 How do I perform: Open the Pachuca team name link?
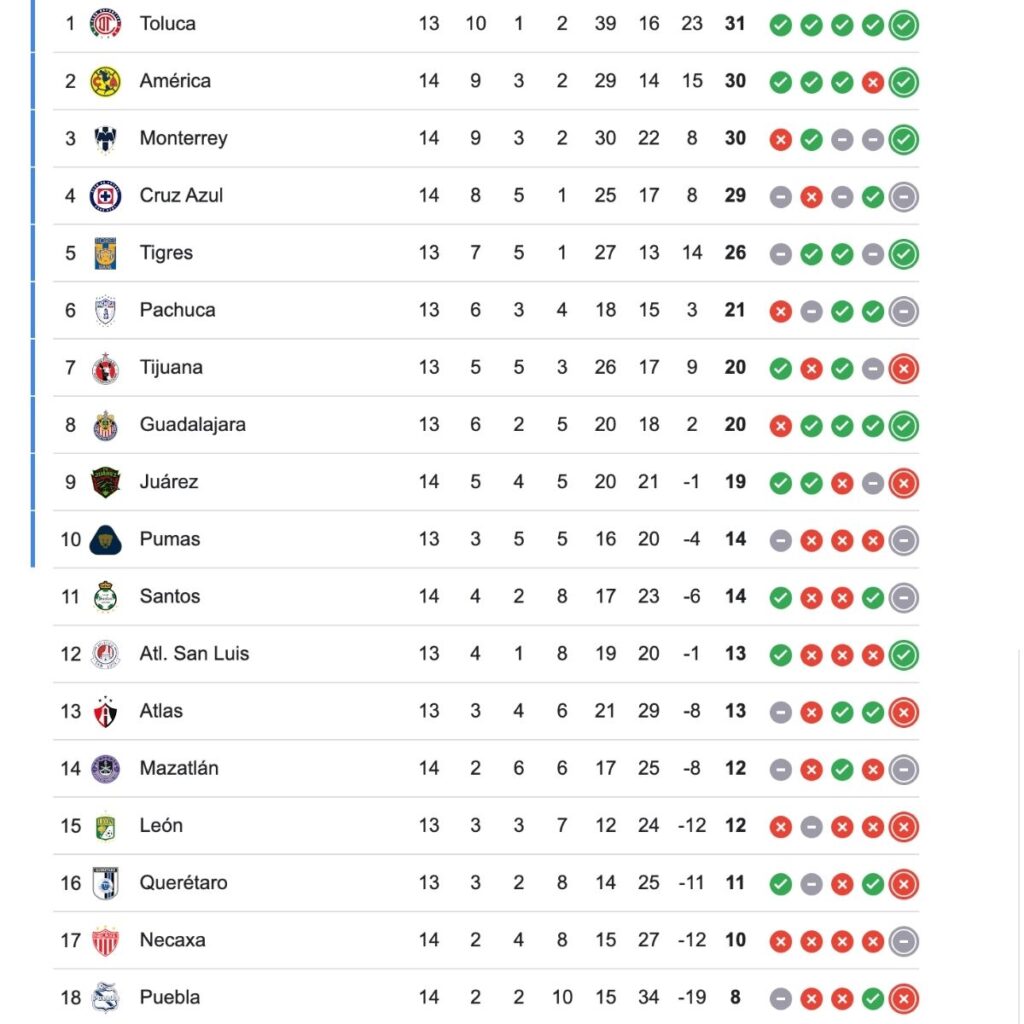177,310
